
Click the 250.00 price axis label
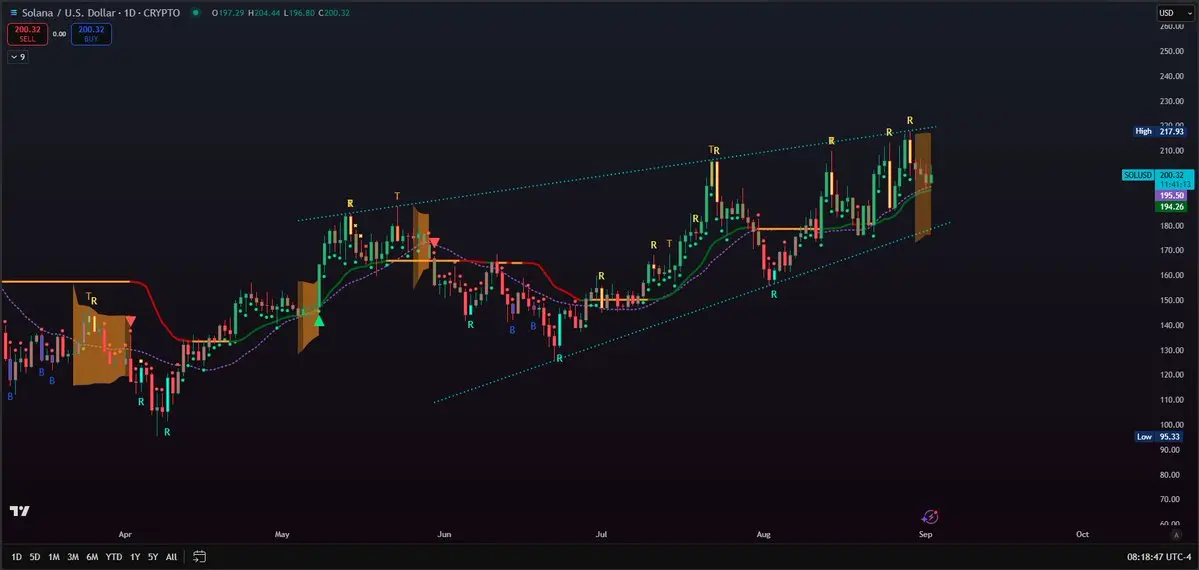click(1171, 51)
